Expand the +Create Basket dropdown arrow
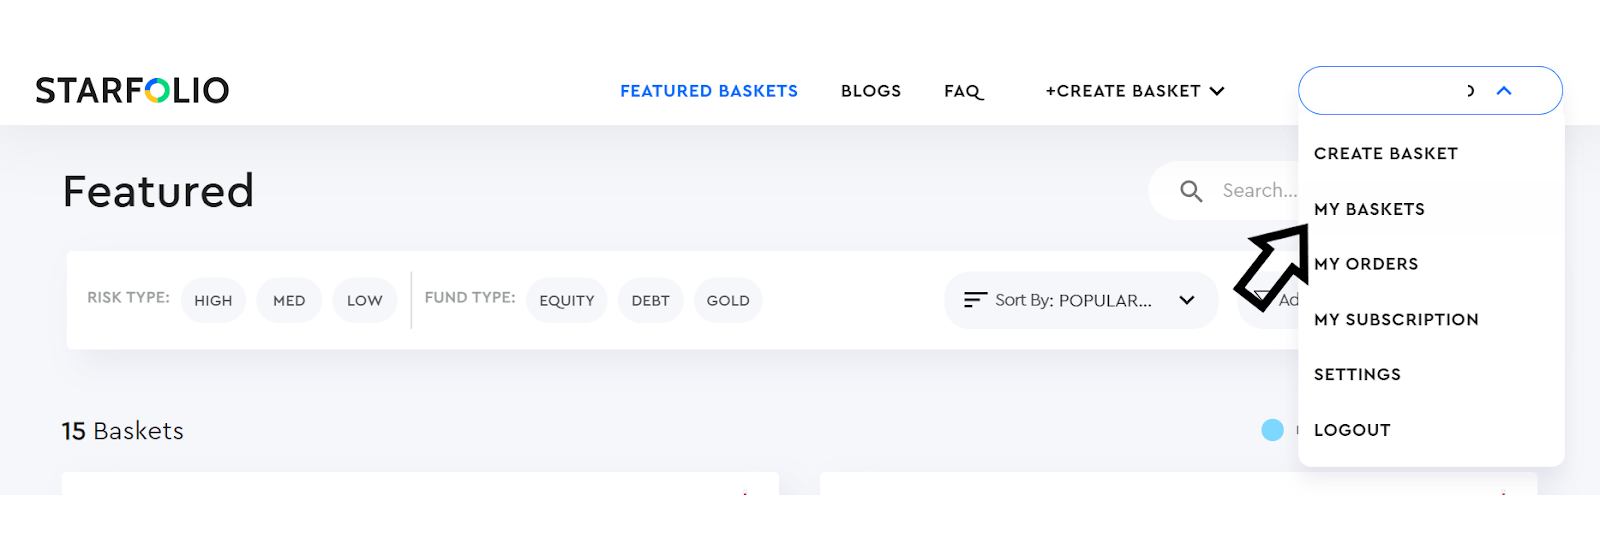This screenshot has width=1600, height=555. (1217, 91)
